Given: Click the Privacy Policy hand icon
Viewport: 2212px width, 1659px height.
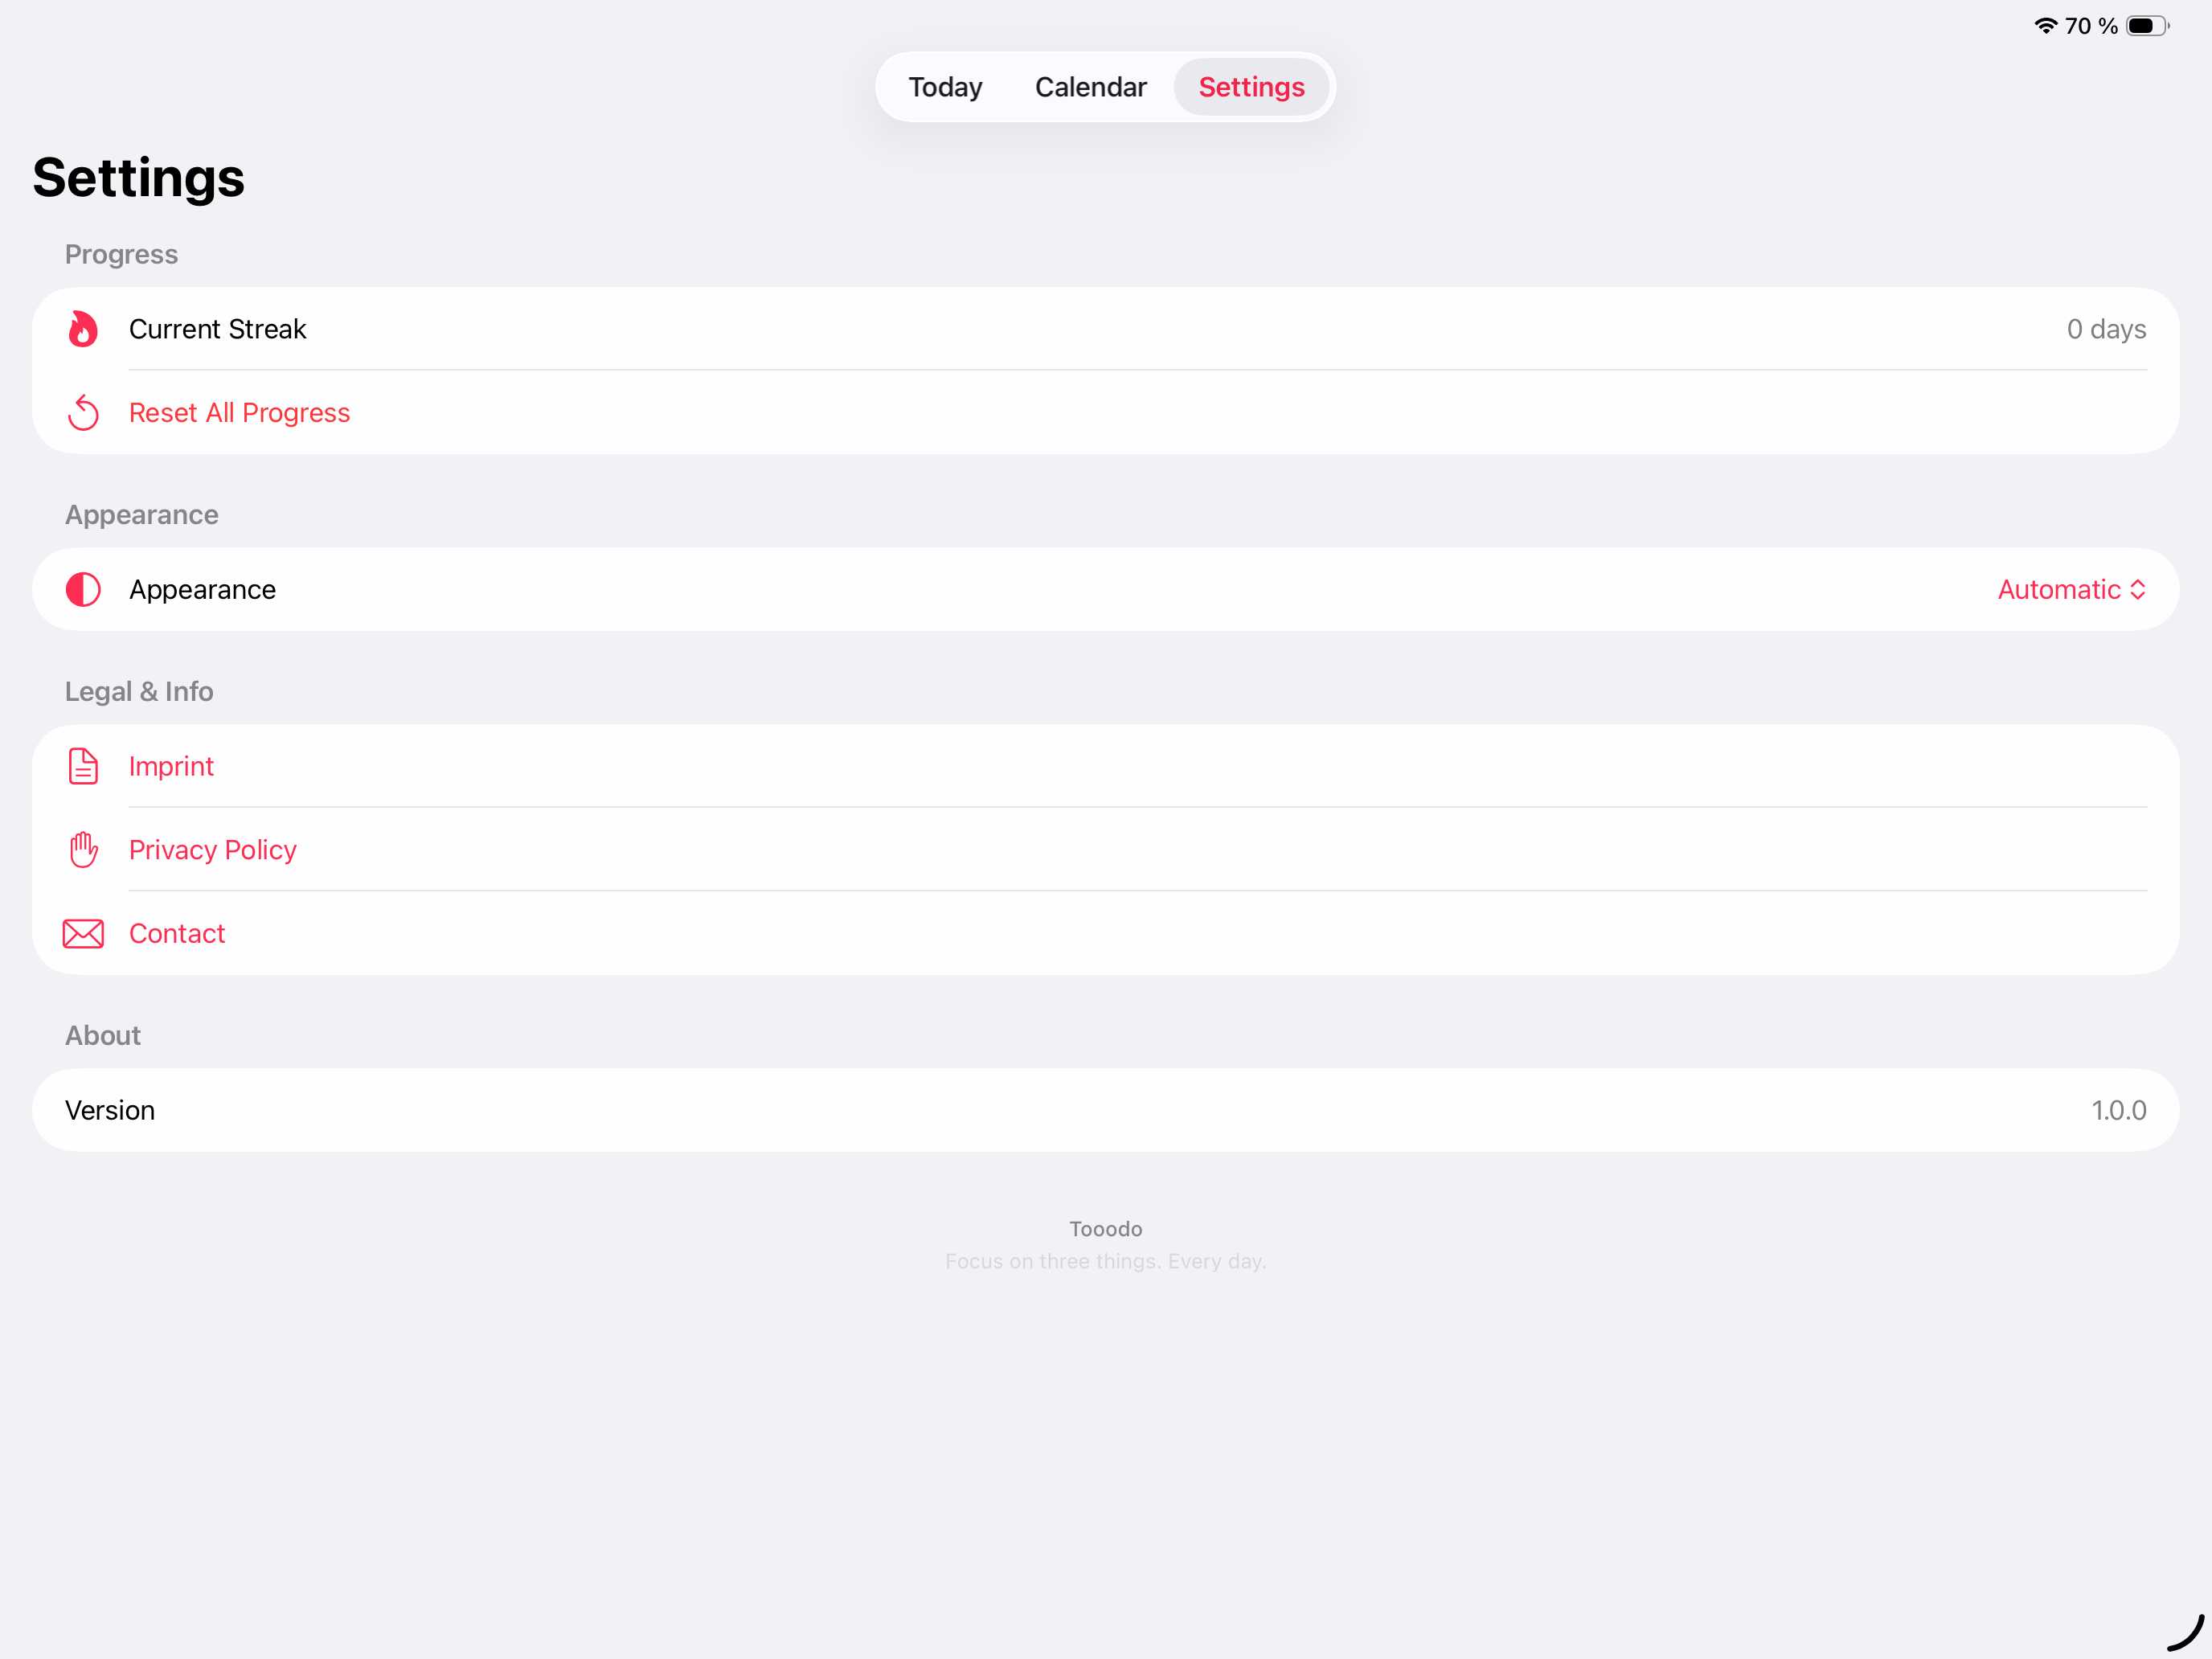Looking at the screenshot, I should click(x=83, y=849).
